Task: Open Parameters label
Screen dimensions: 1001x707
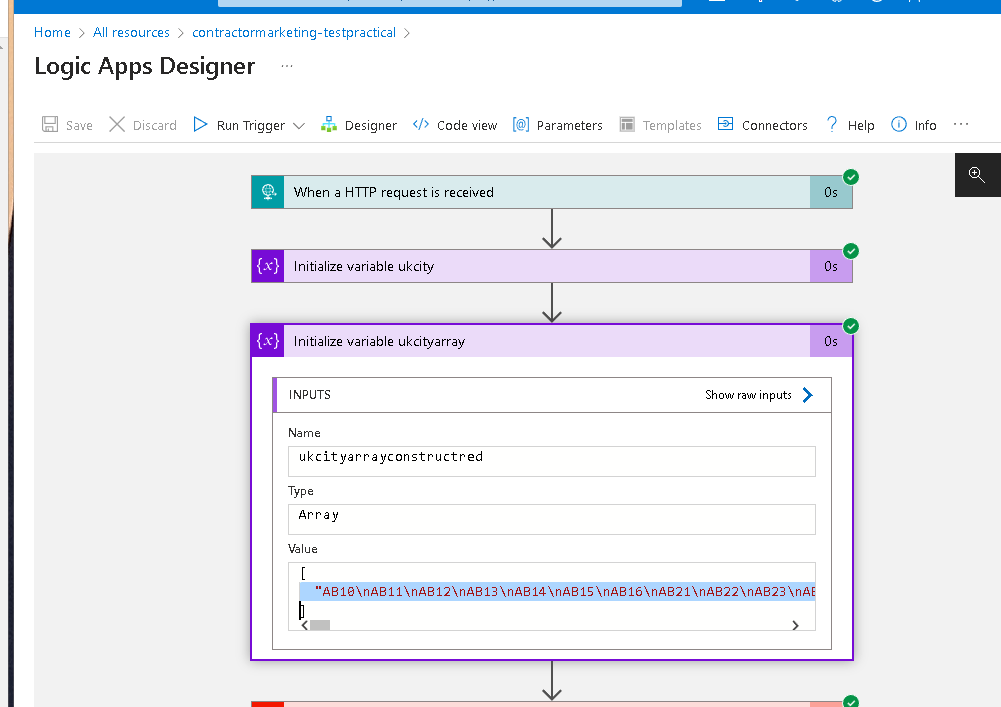Action: 569,125
